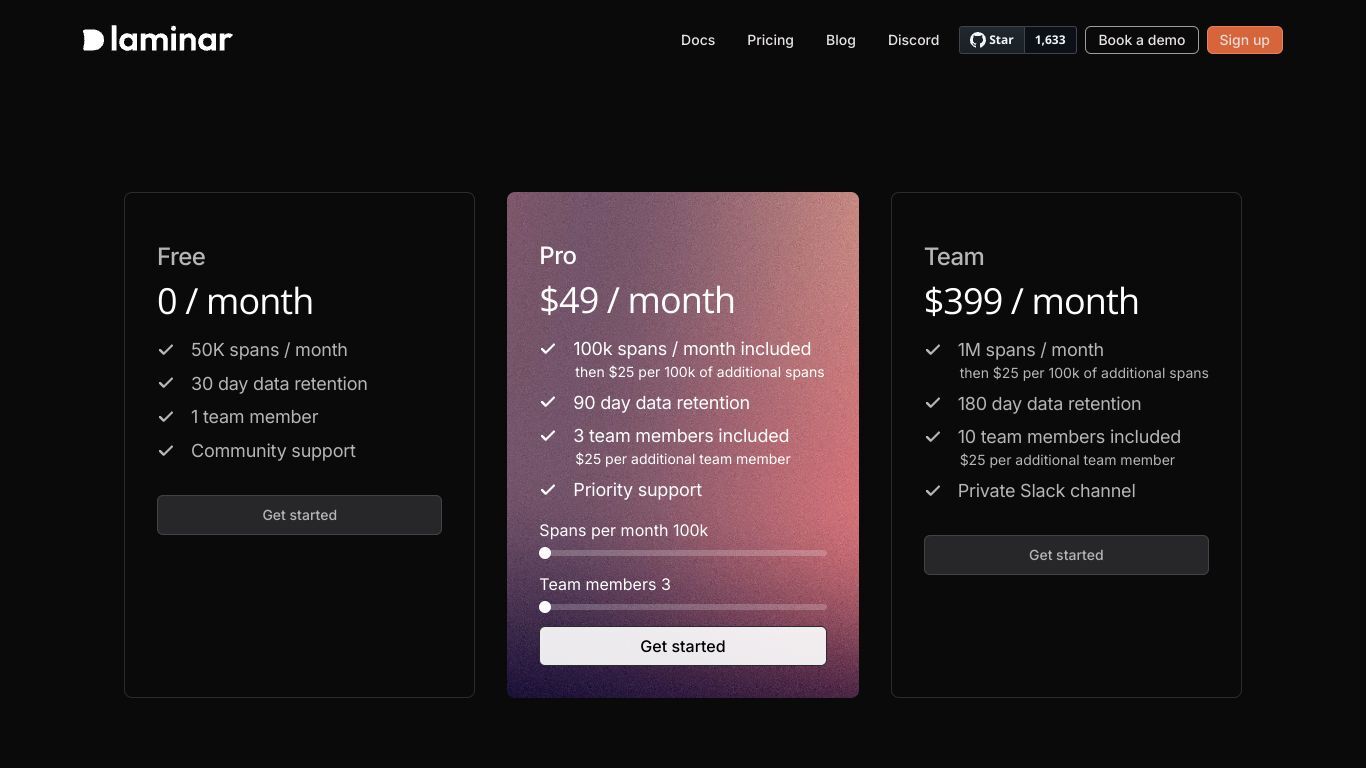Click checkmark next to 180 day data retention

933,404
